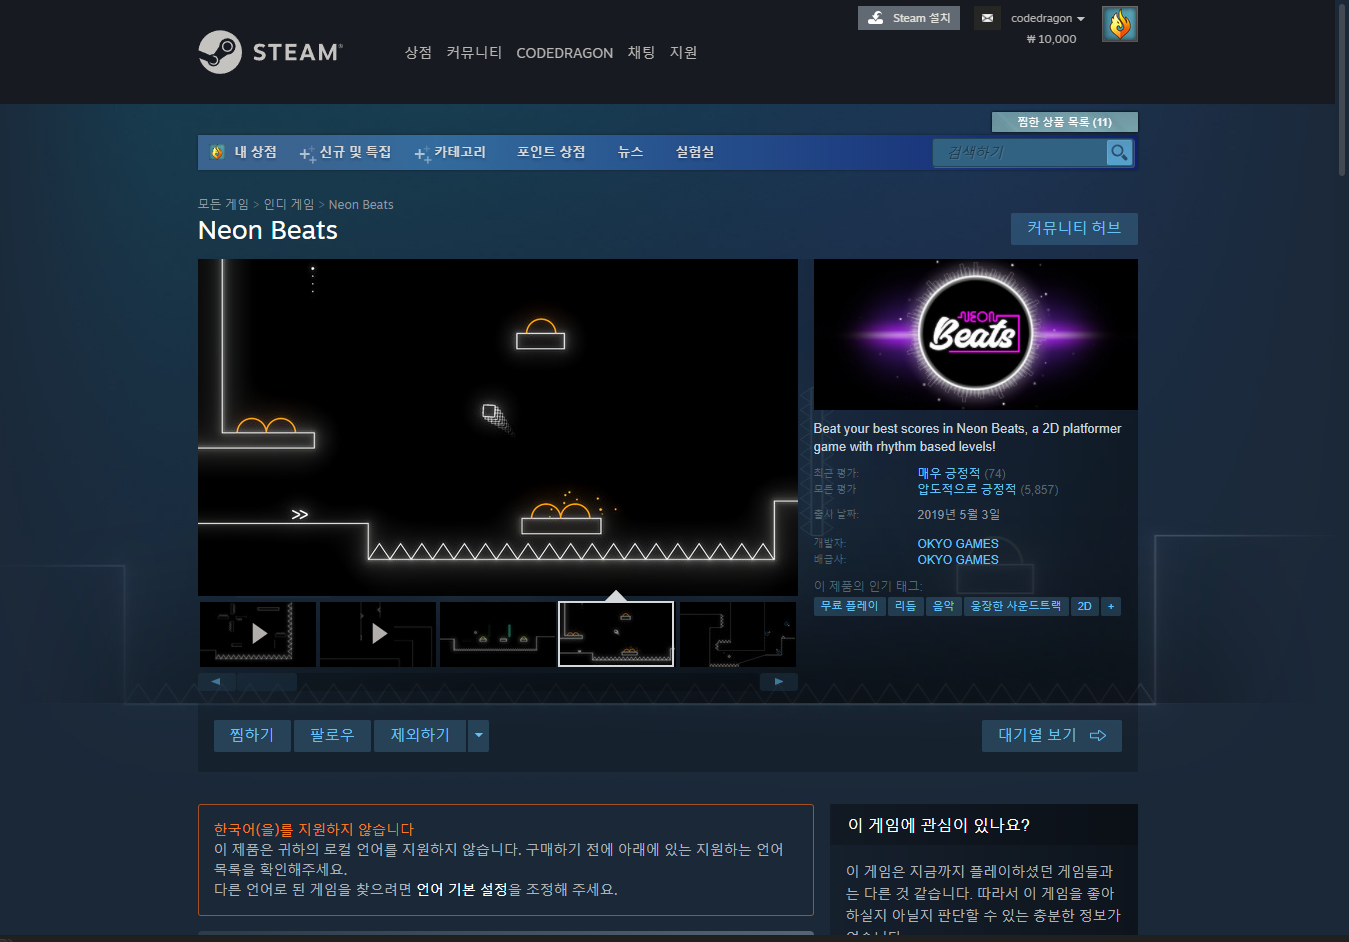Viewport: 1349px width, 942px height.
Task: Click the thumbnail strip right arrow
Action: (779, 682)
